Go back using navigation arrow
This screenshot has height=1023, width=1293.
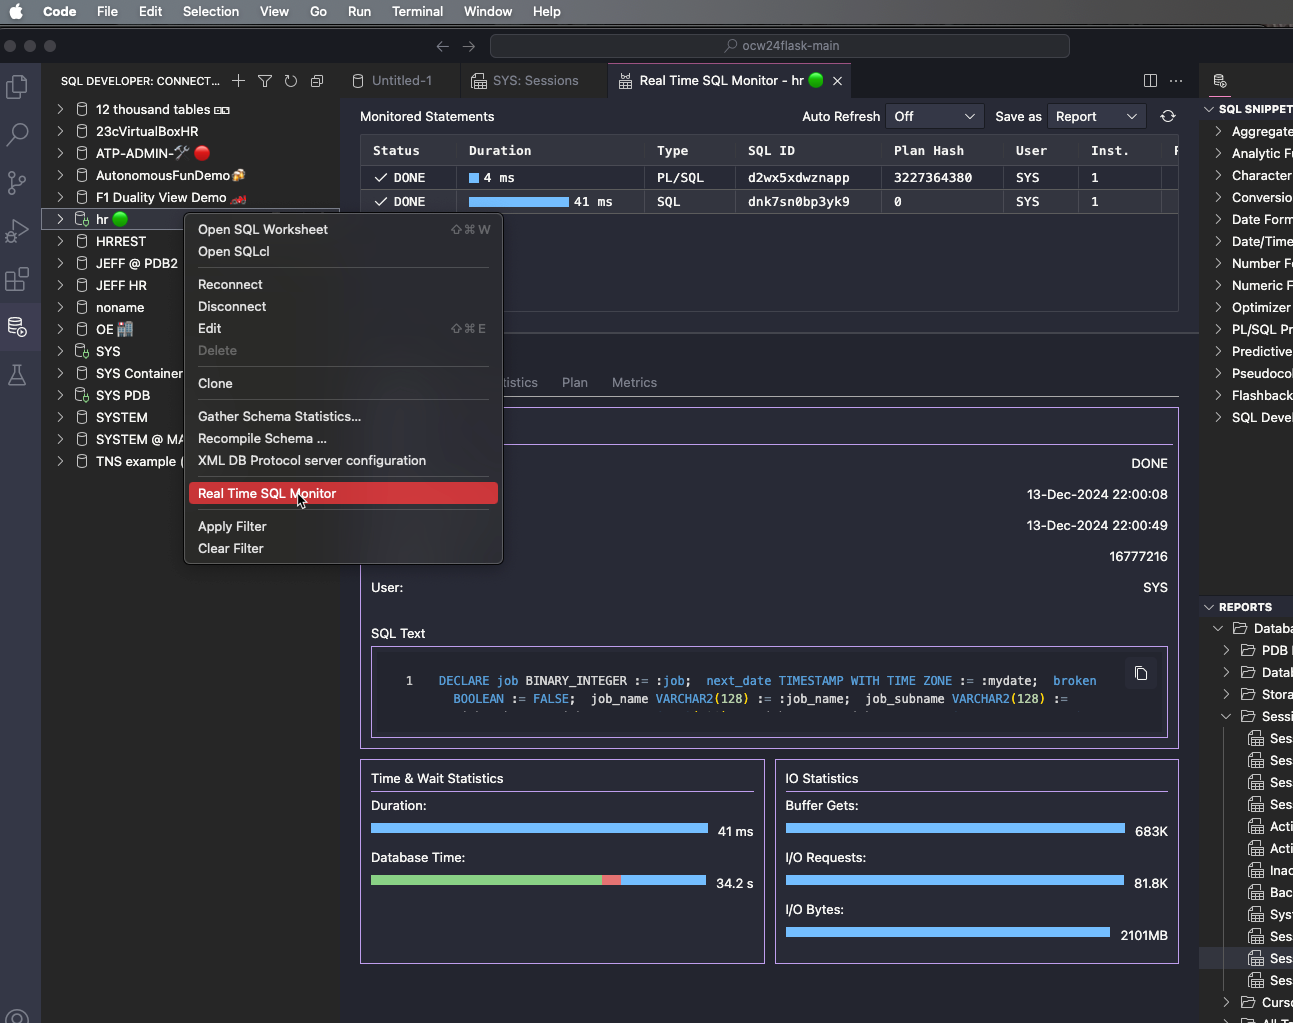click(x=443, y=46)
